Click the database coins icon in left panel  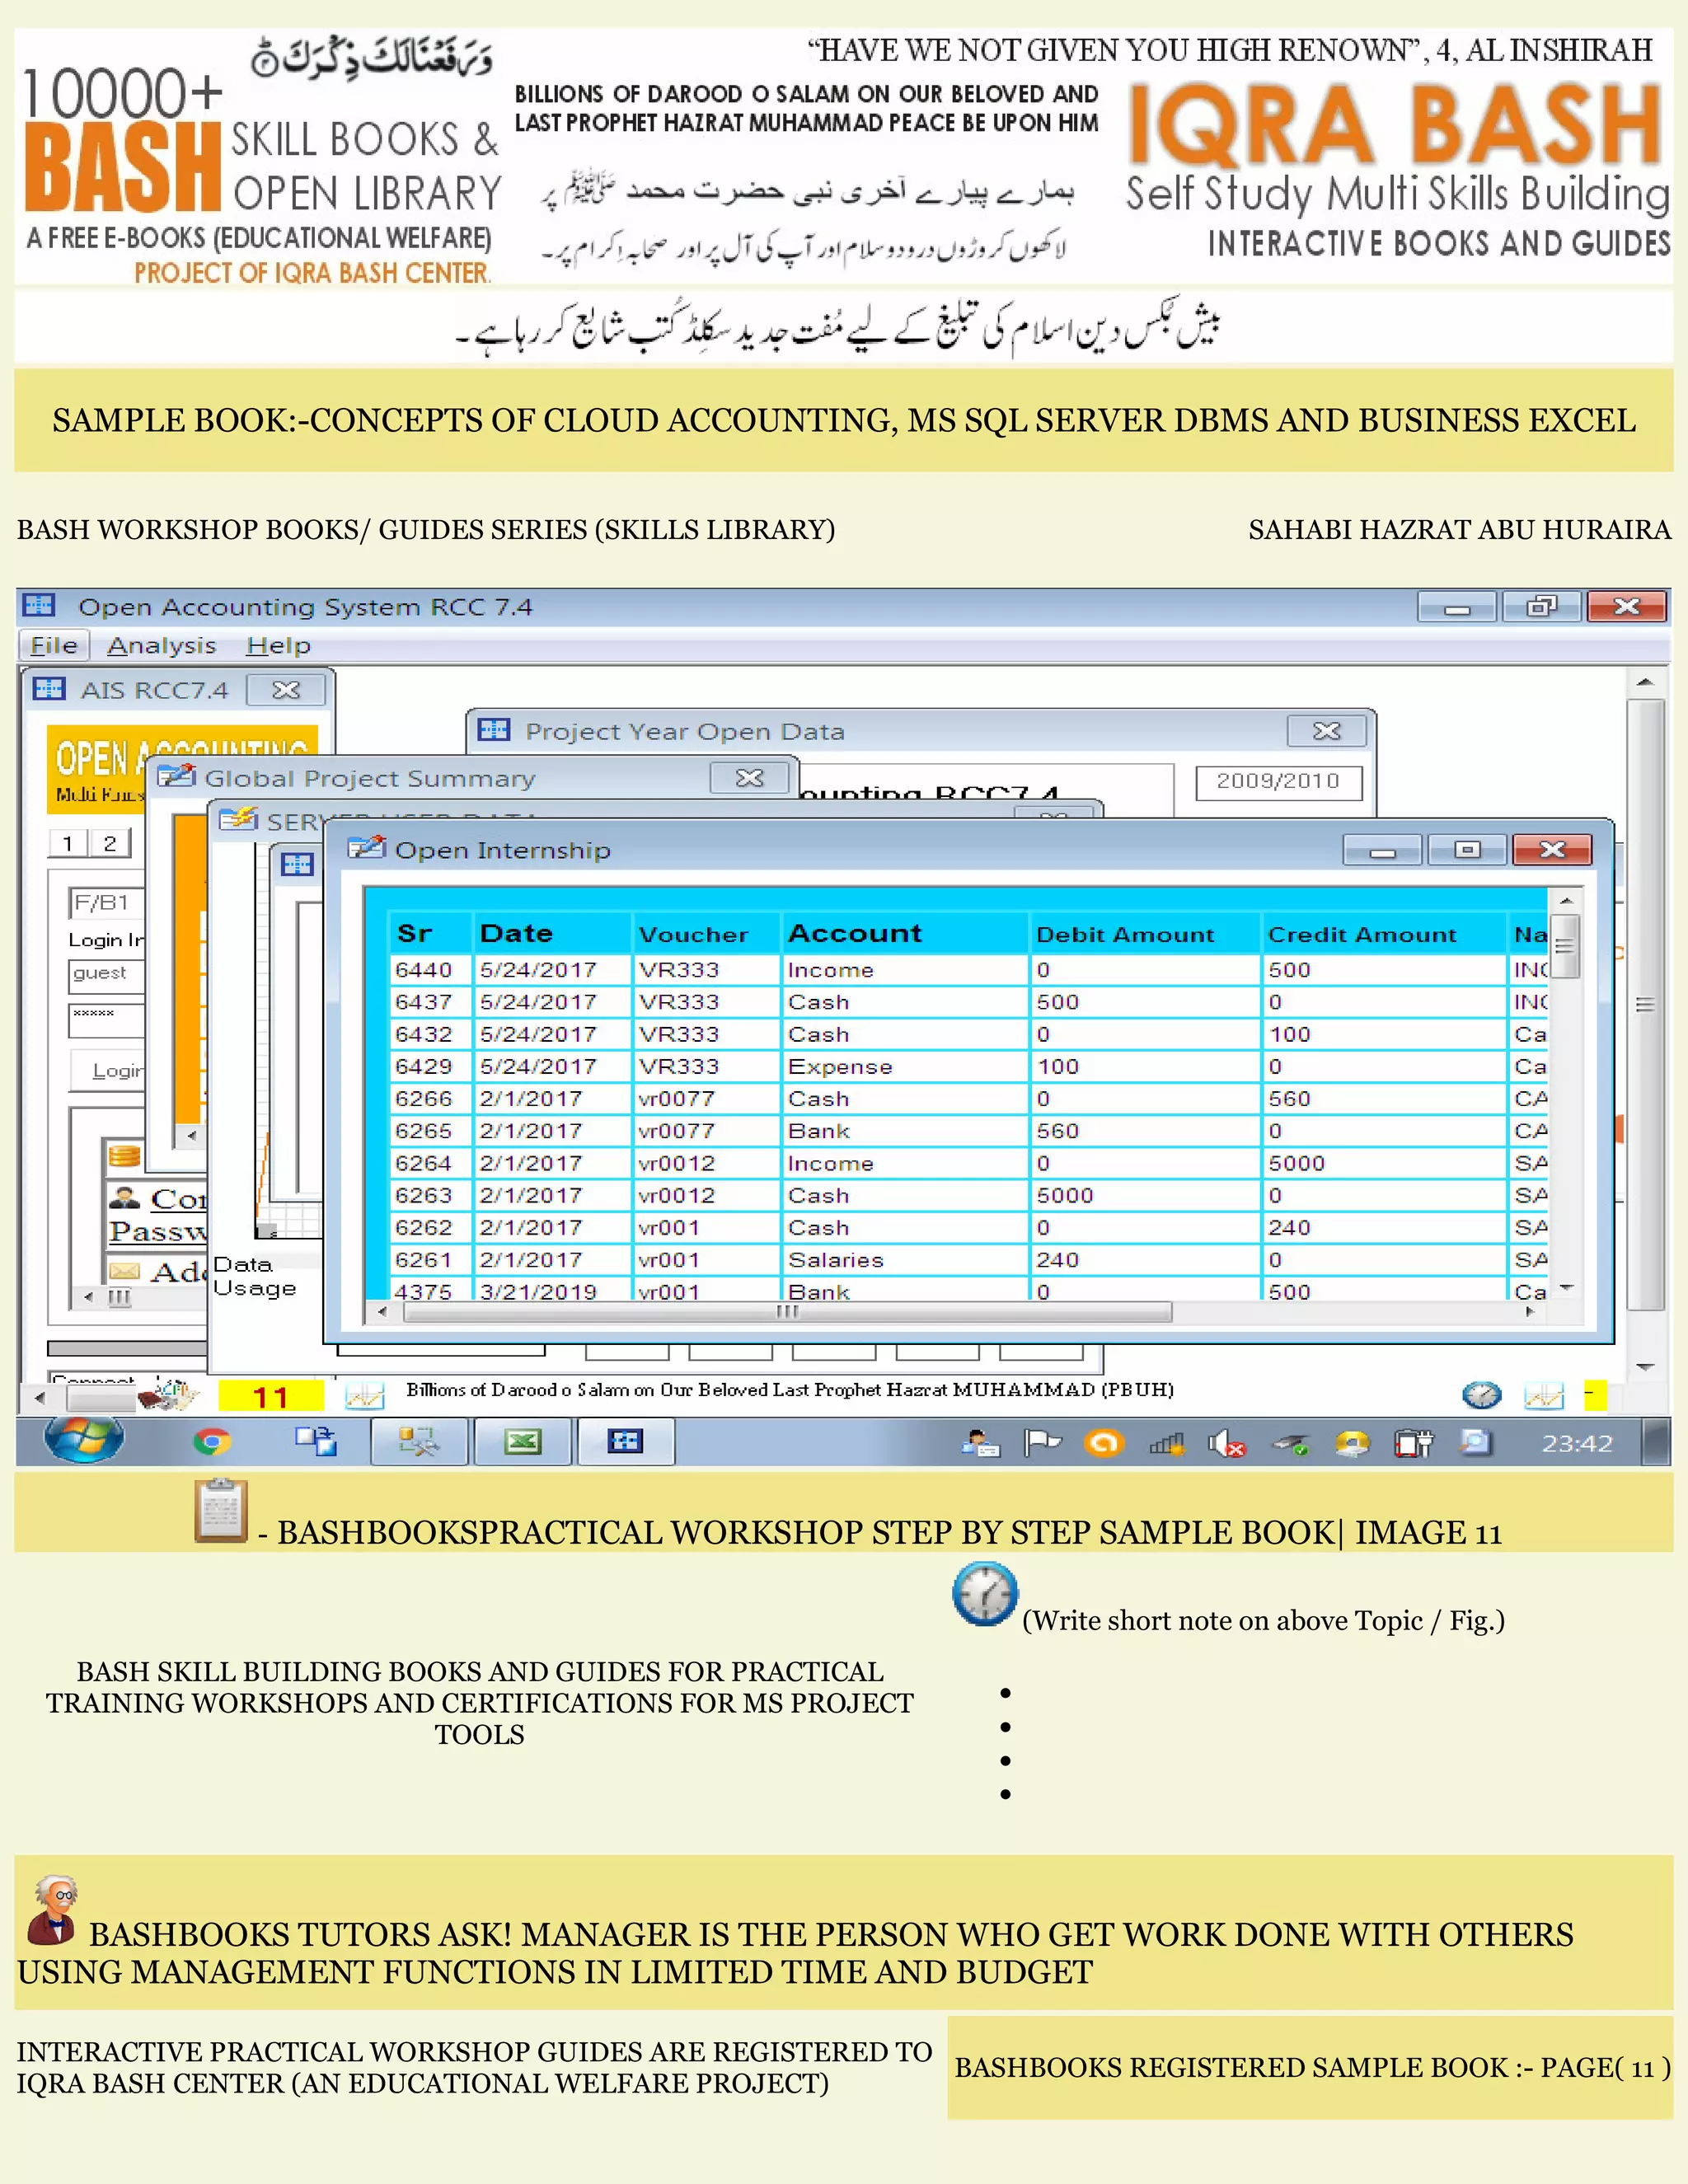[x=124, y=1157]
